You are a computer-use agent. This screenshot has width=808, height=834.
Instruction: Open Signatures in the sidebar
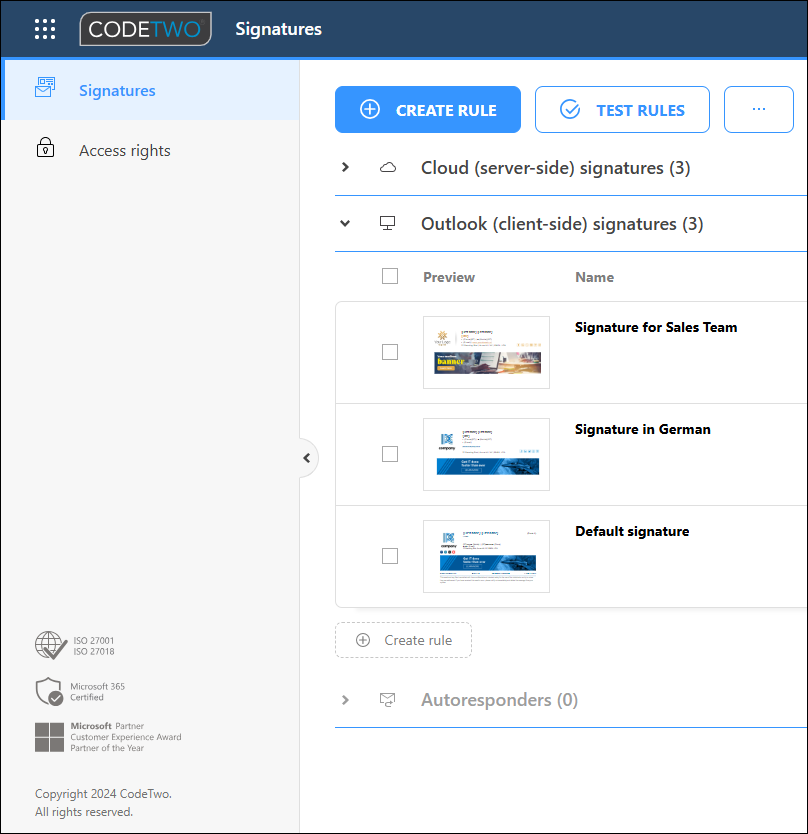coord(151,90)
